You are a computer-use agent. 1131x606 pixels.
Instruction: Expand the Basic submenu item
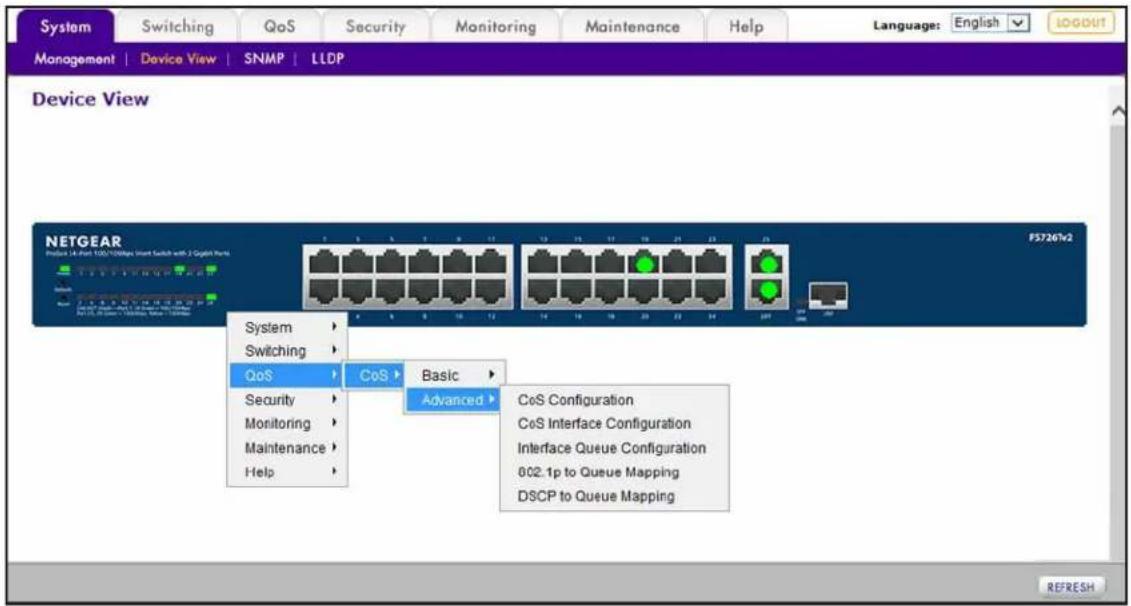pos(454,375)
